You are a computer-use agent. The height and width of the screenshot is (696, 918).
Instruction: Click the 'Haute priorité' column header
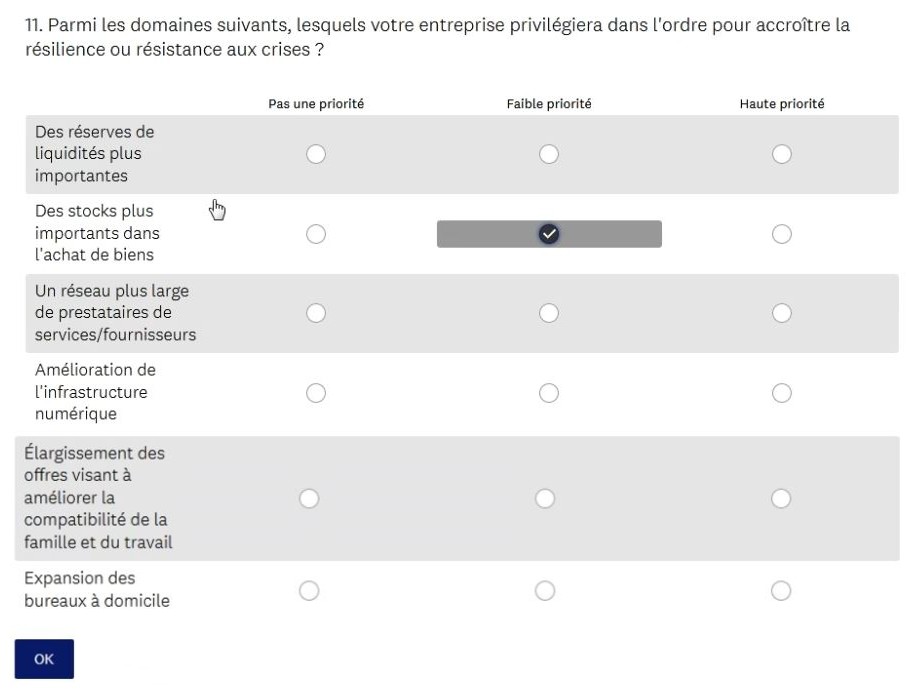[x=781, y=104]
